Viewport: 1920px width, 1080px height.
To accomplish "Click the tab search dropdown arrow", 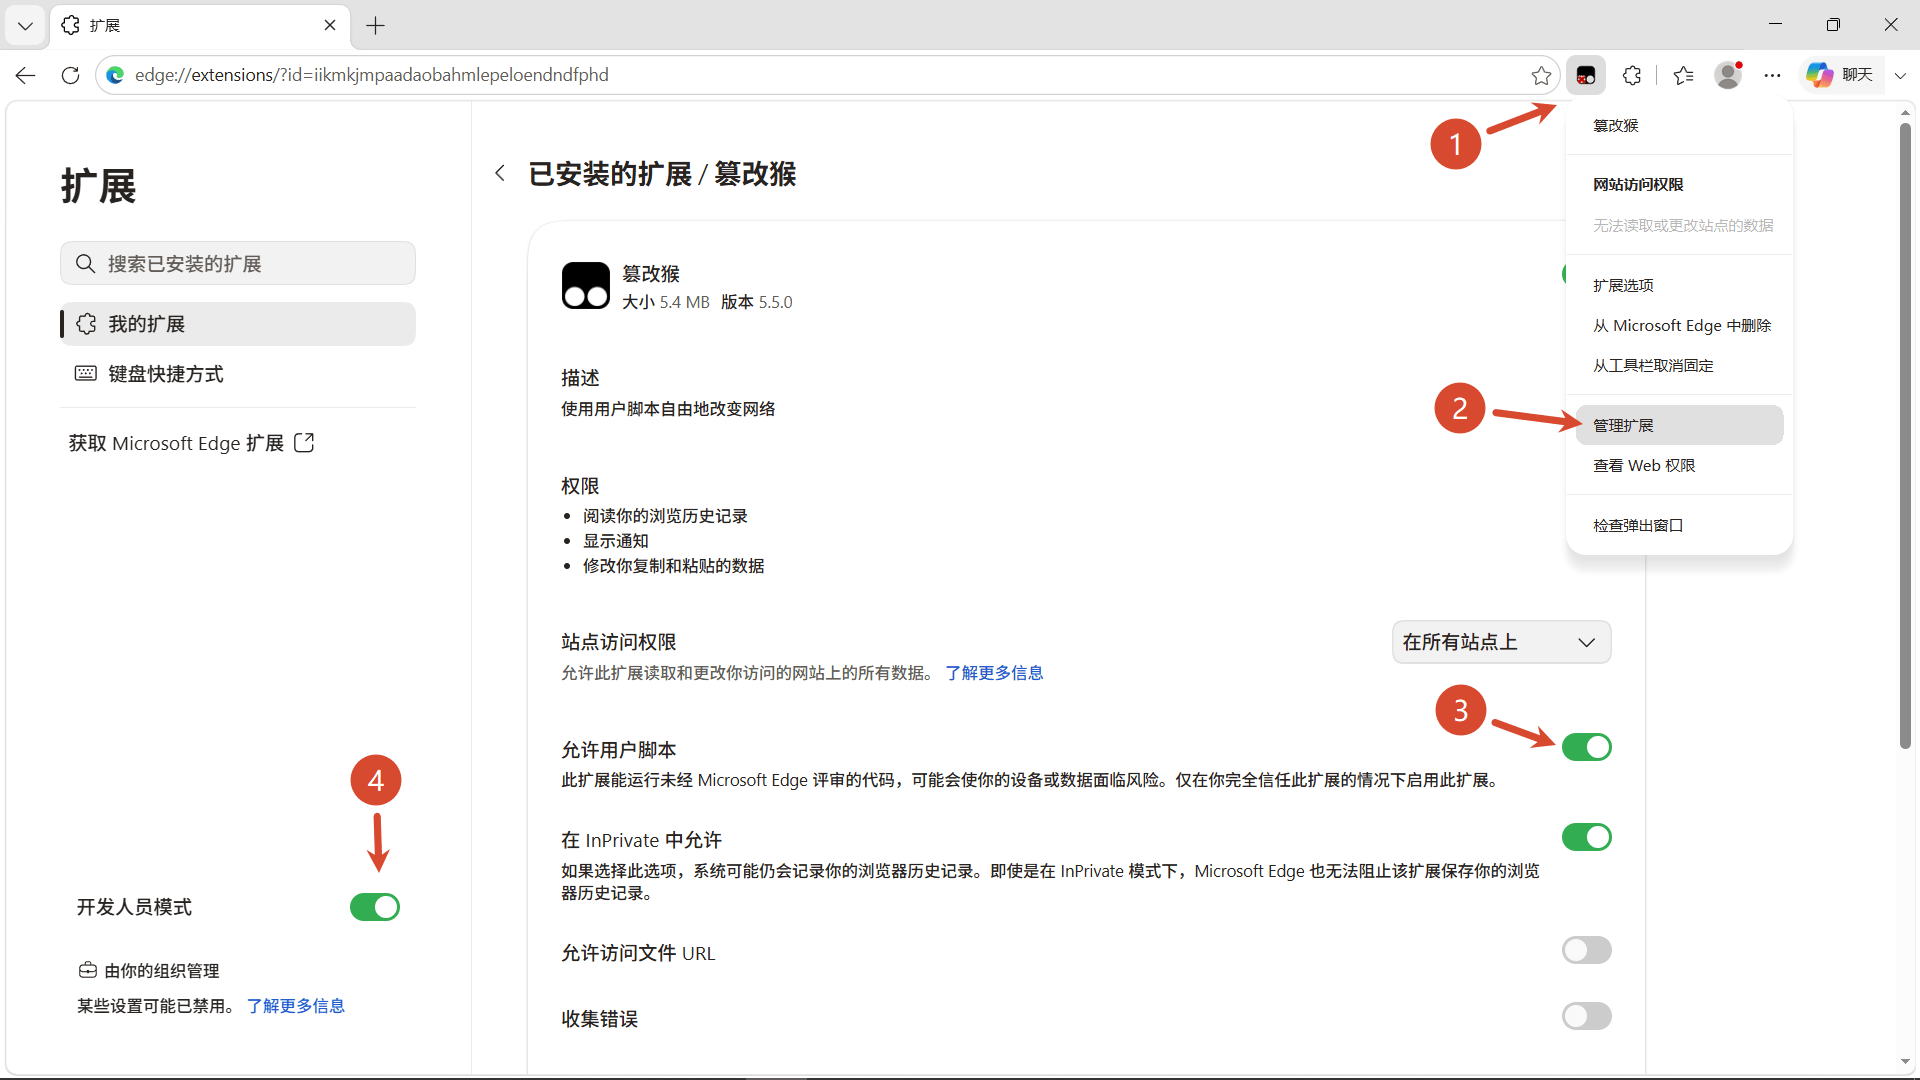I will point(25,26).
